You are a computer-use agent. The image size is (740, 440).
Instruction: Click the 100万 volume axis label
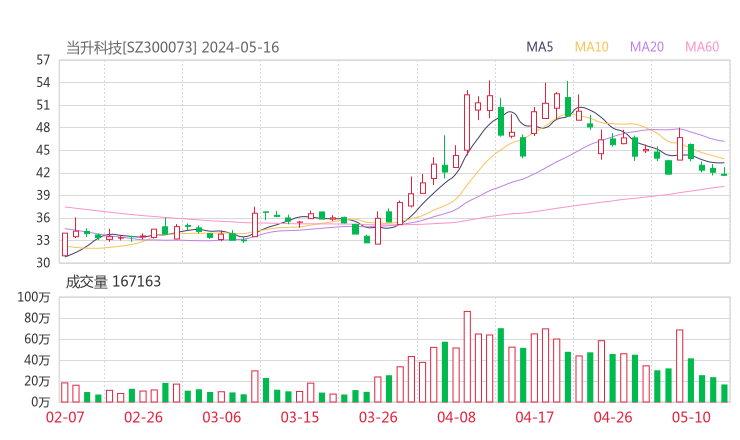pos(34,297)
